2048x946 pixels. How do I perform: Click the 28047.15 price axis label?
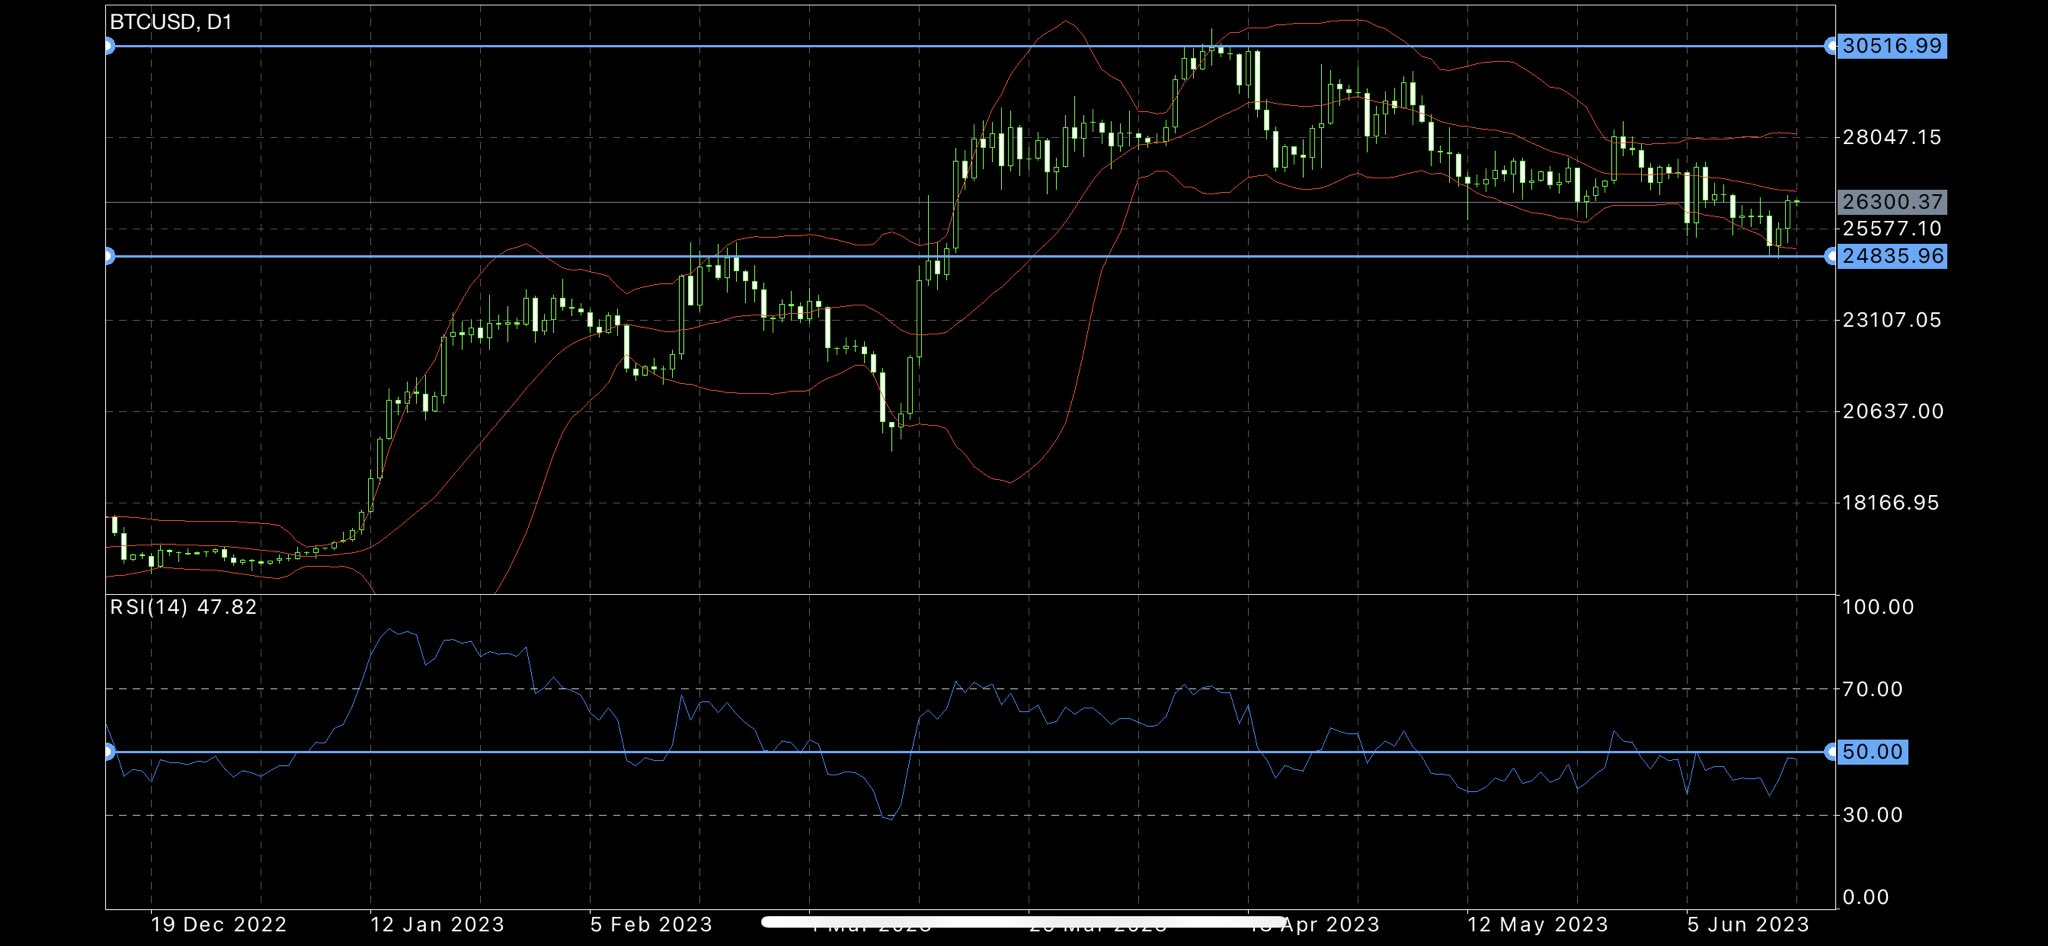[1891, 137]
